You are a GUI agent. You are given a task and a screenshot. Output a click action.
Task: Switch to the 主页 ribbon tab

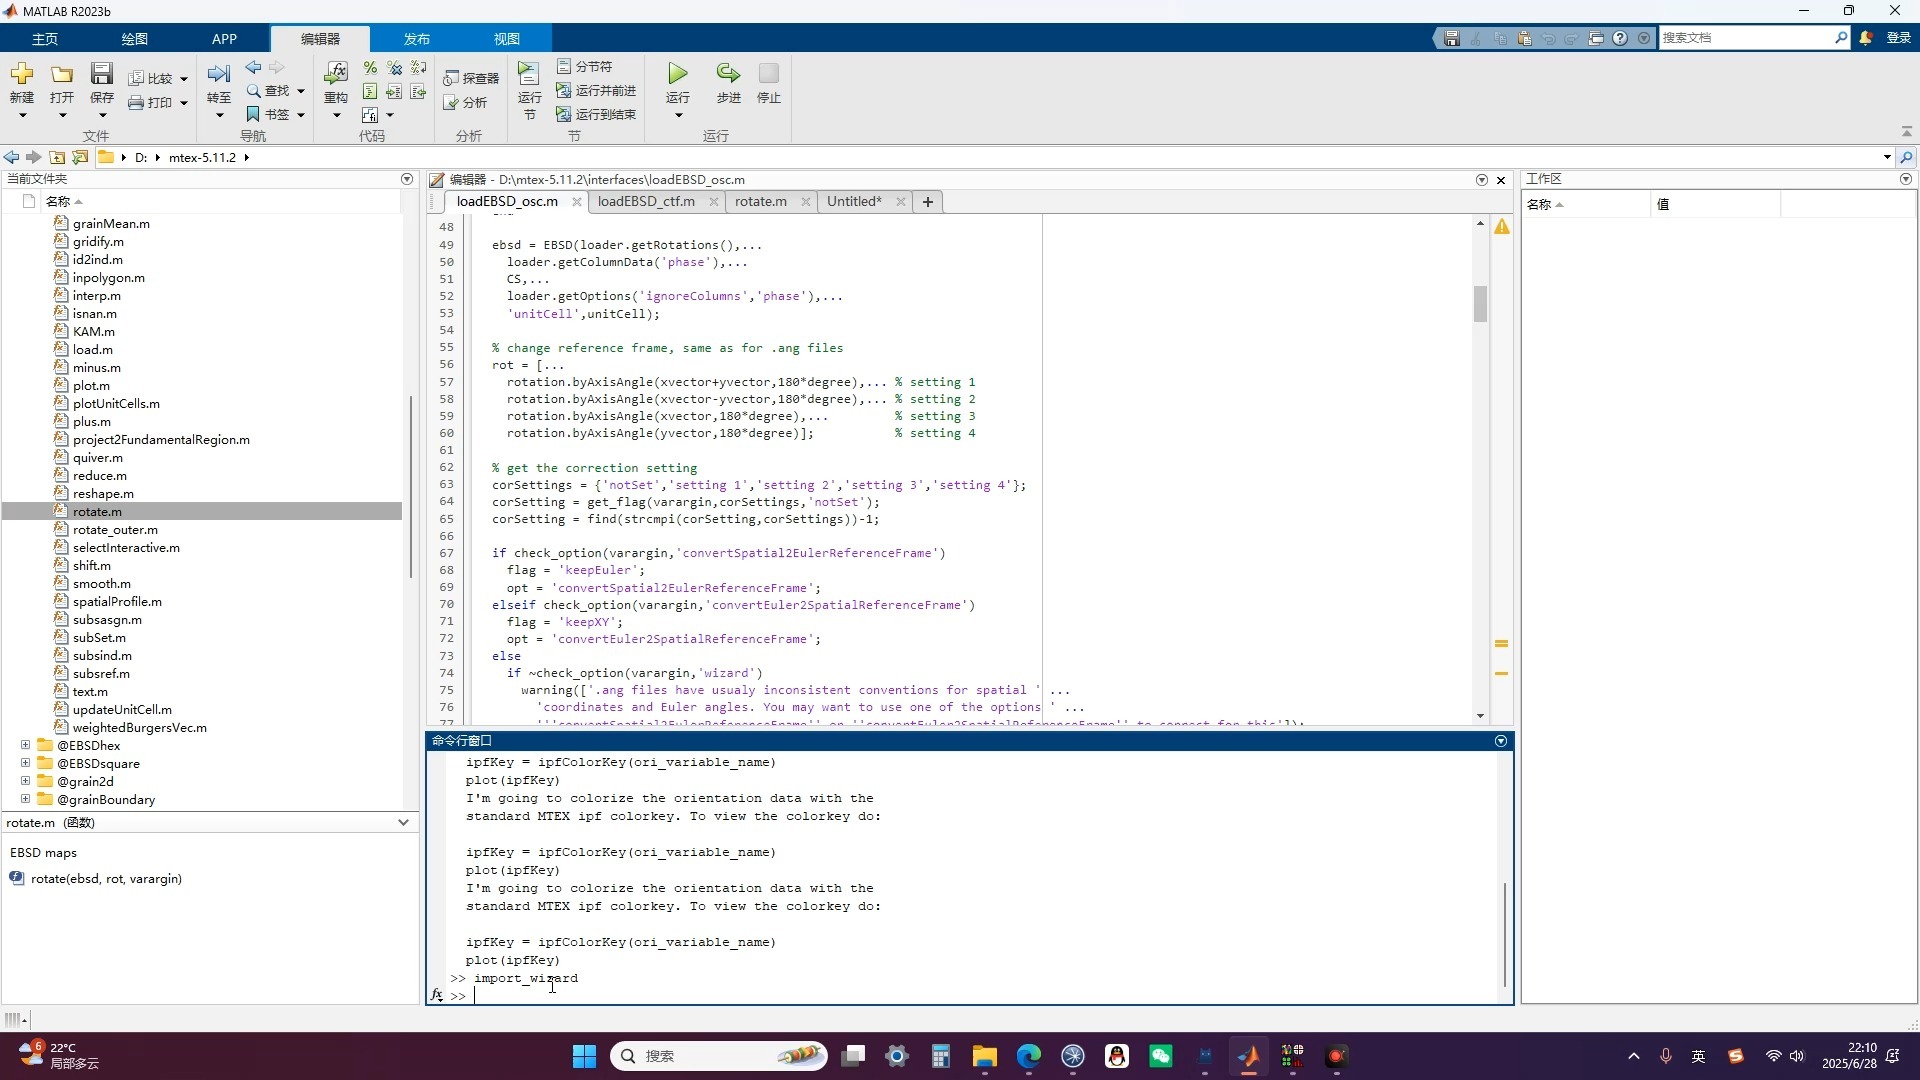(x=45, y=39)
